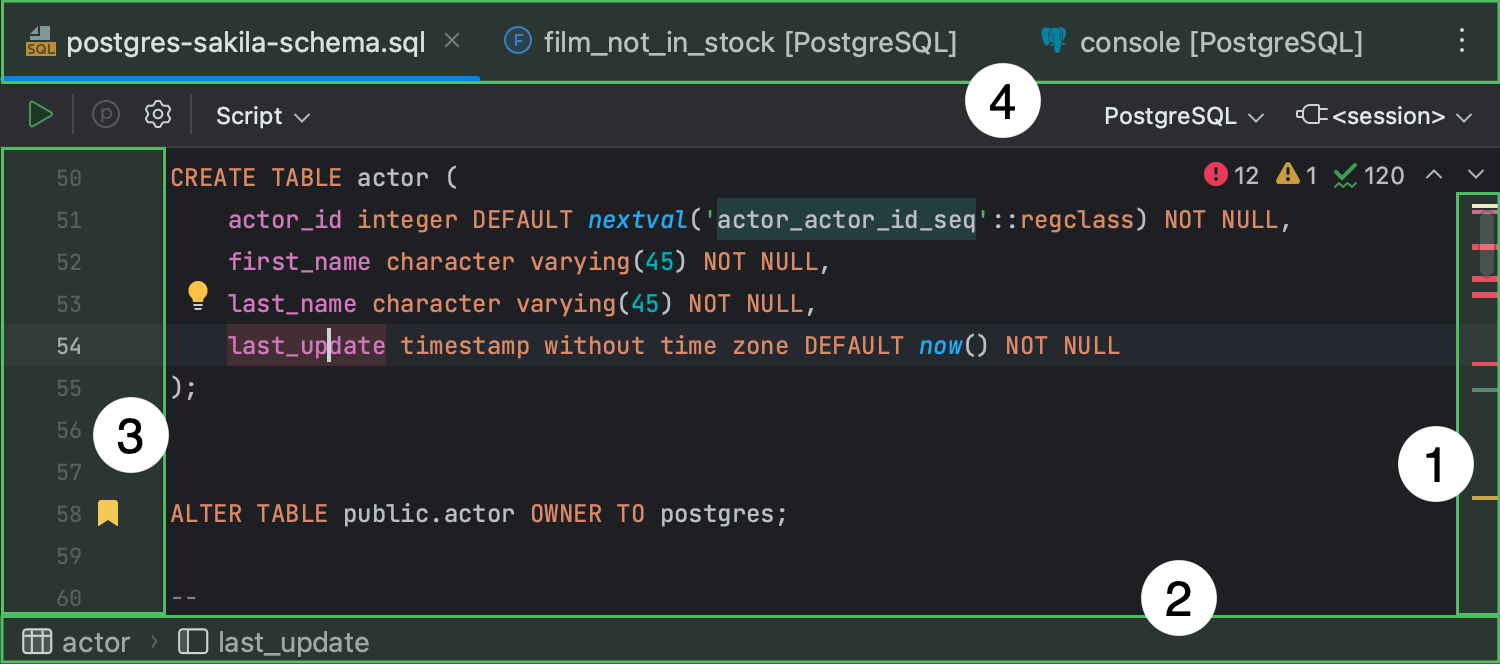
Task: Click the transaction mode P icon
Action: point(106,115)
